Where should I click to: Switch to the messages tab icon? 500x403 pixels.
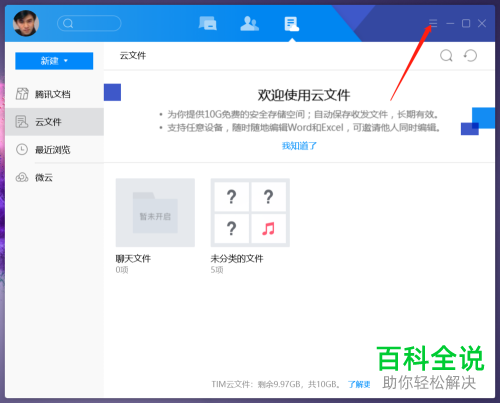208,23
